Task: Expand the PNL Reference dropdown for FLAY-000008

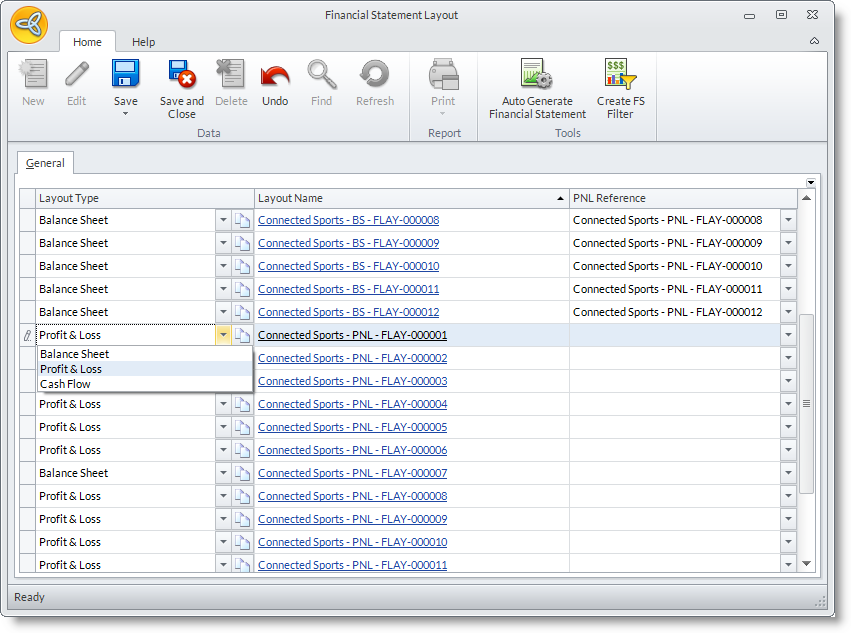Action: tap(788, 220)
